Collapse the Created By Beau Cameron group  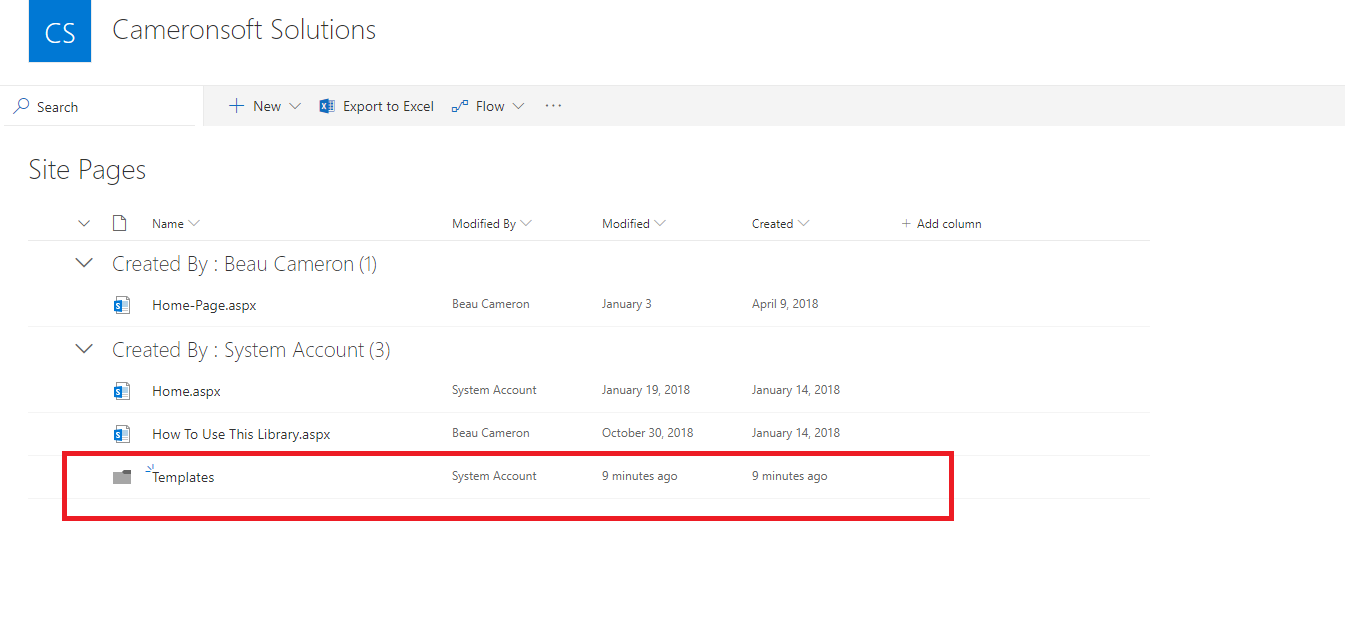tap(85, 264)
